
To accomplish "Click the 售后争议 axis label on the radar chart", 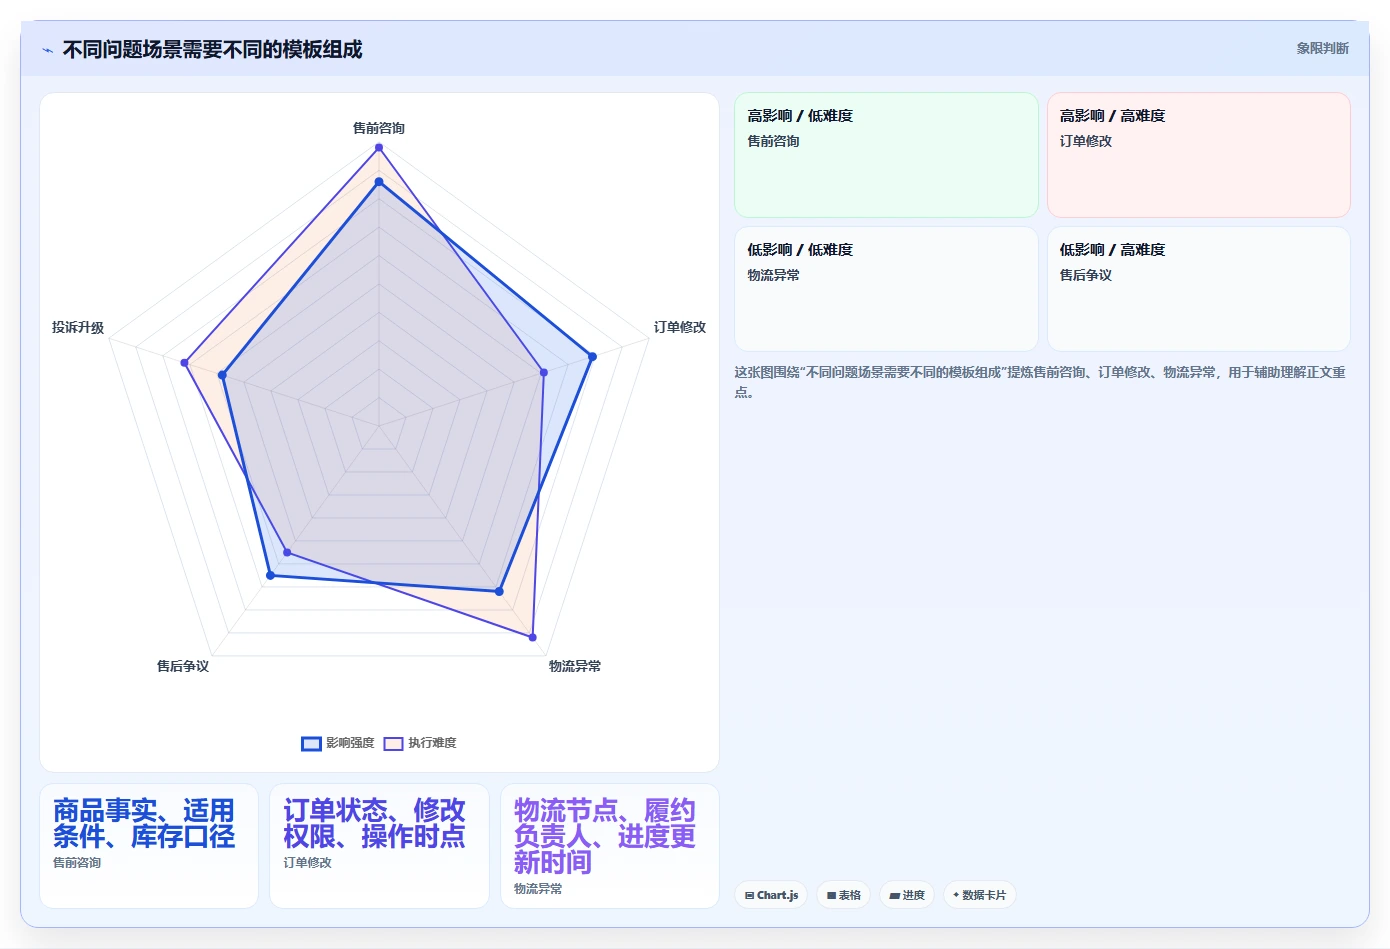I will tap(182, 666).
